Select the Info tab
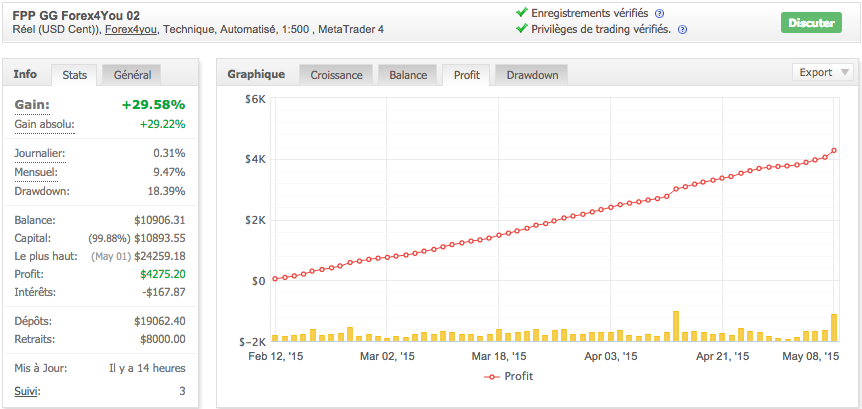Viewport: 862px width, 409px height. point(26,74)
